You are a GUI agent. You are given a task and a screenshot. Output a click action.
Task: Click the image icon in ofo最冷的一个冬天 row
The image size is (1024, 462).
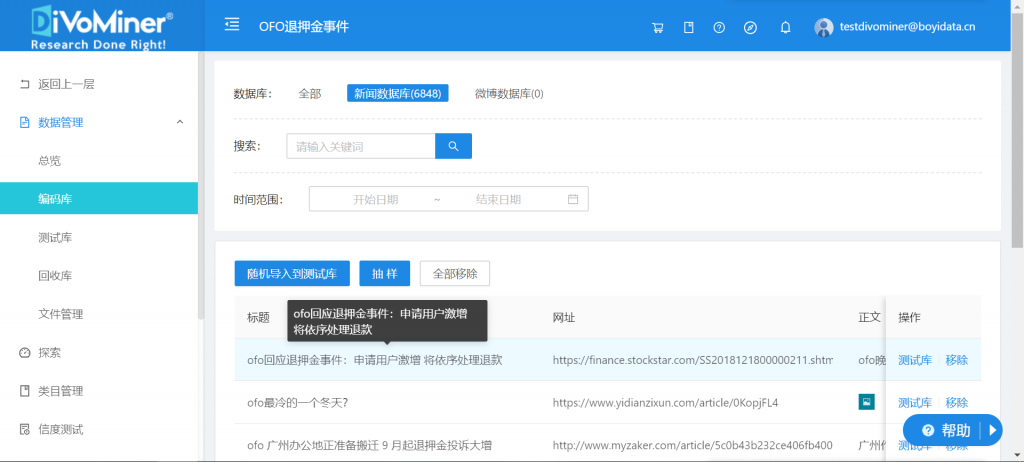coord(866,402)
